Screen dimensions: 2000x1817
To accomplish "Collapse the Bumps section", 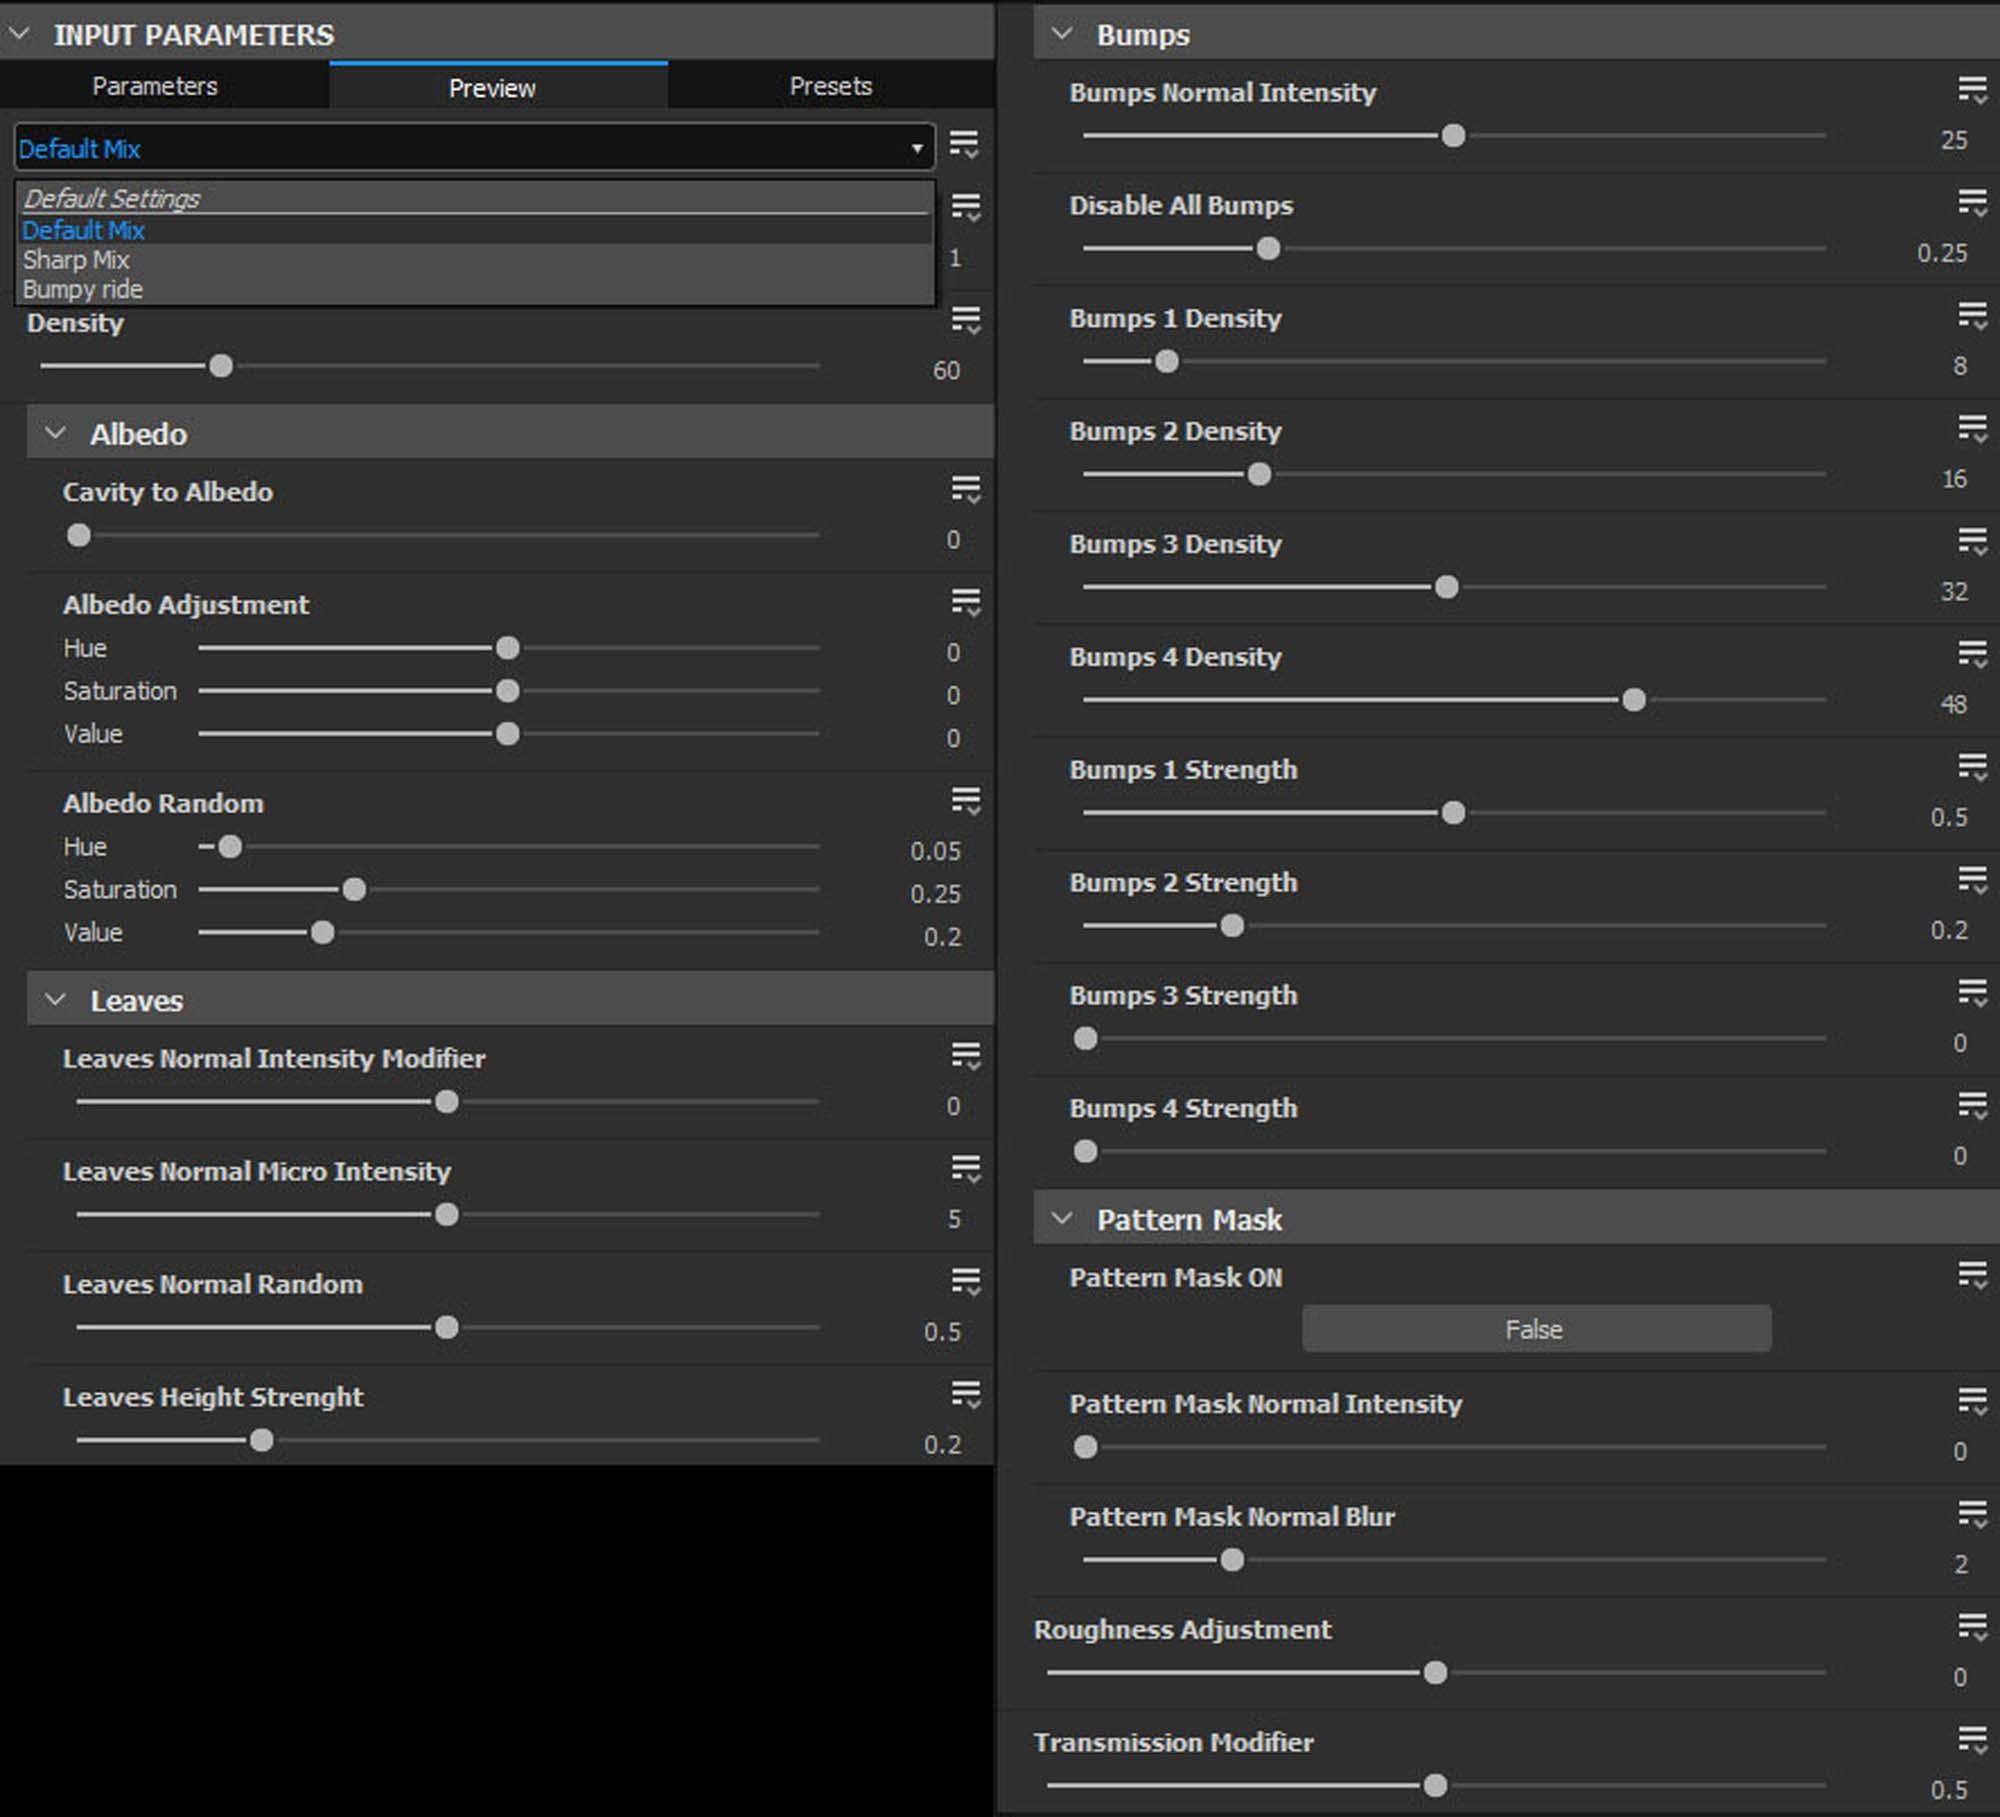I will click(x=1062, y=34).
